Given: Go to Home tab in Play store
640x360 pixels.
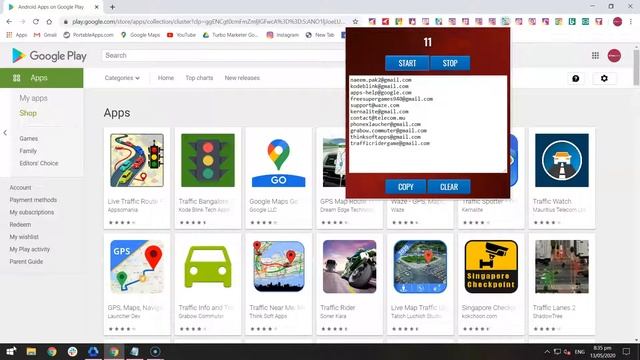Looking at the screenshot, I should point(166,78).
